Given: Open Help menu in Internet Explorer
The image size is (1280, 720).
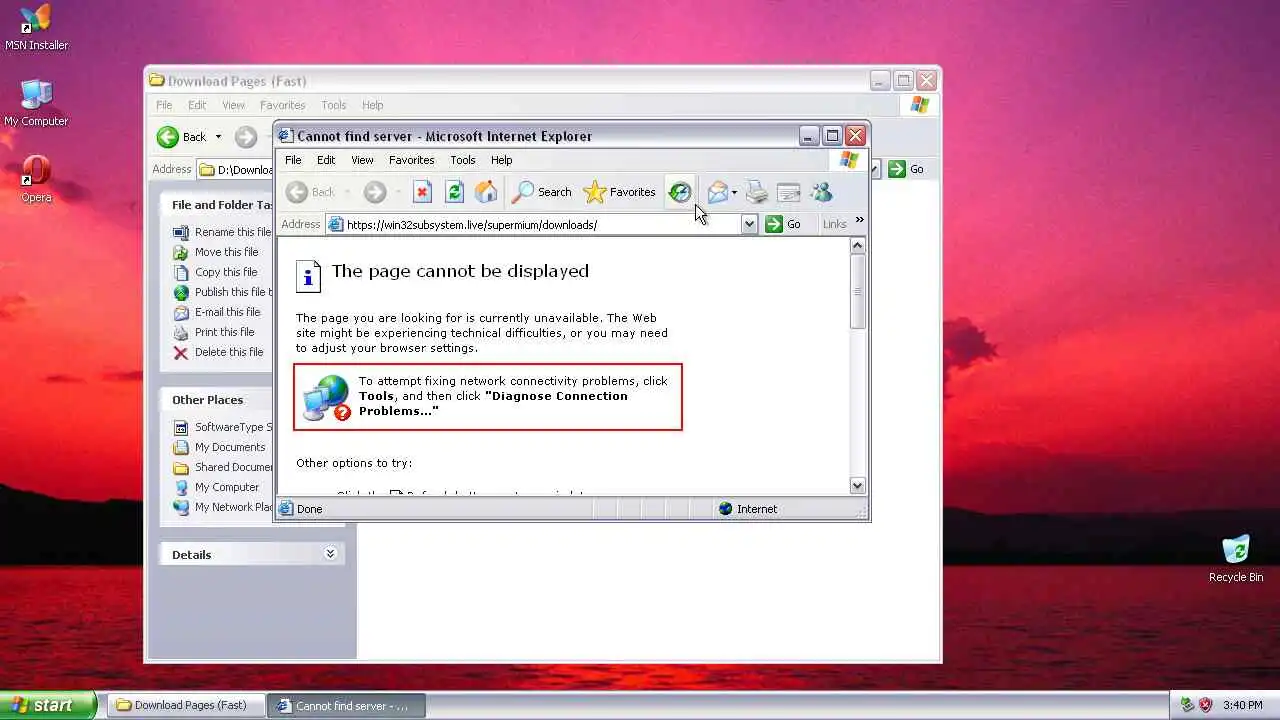Looking at the screenshot, I should click(x=501, y=160).
